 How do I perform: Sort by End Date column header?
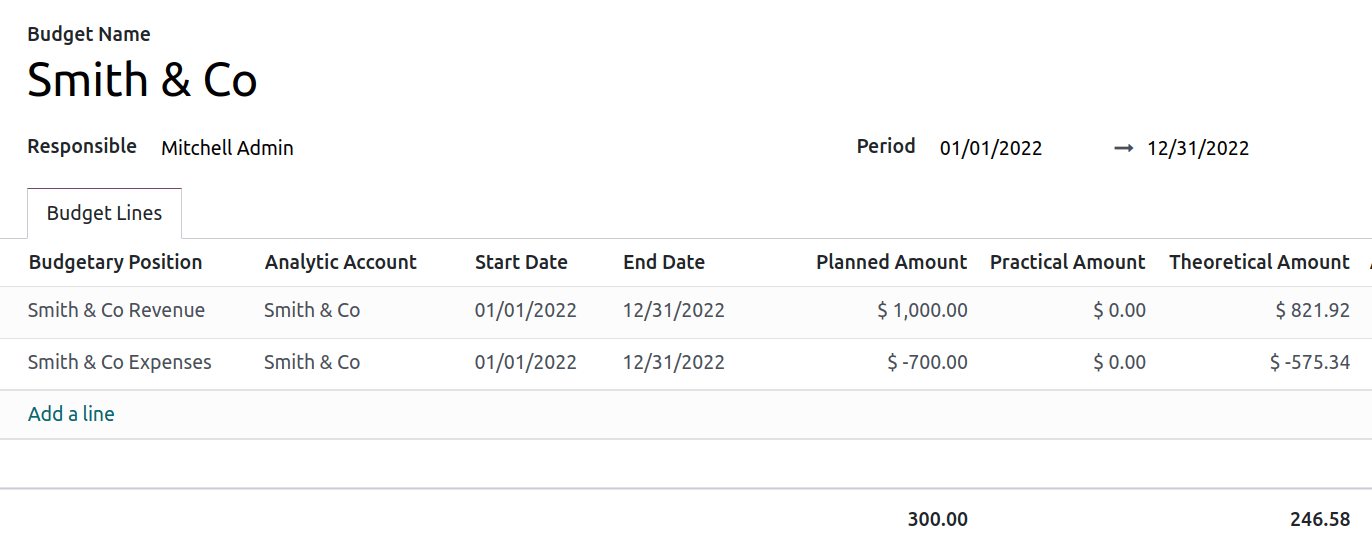click(x=663, y=262)
